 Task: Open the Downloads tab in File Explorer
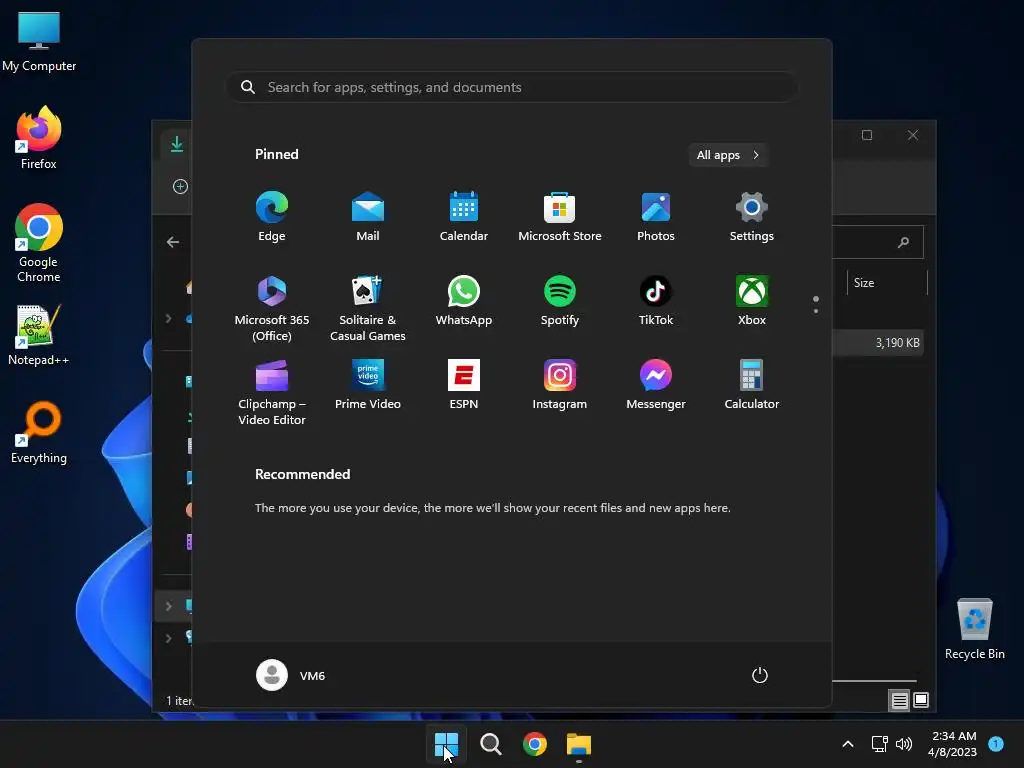point(176,144)
